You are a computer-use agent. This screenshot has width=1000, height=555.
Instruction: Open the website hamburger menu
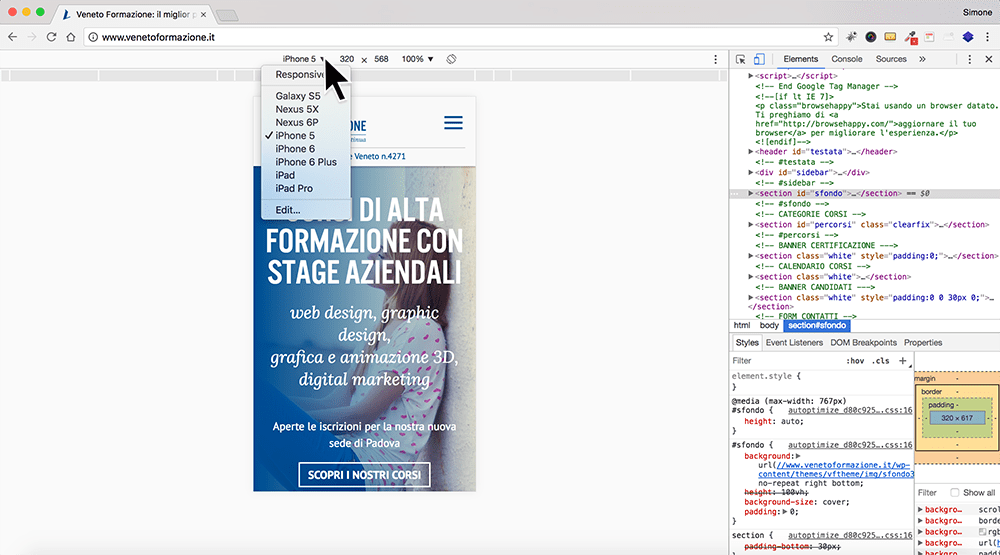[x=453, y=122]
